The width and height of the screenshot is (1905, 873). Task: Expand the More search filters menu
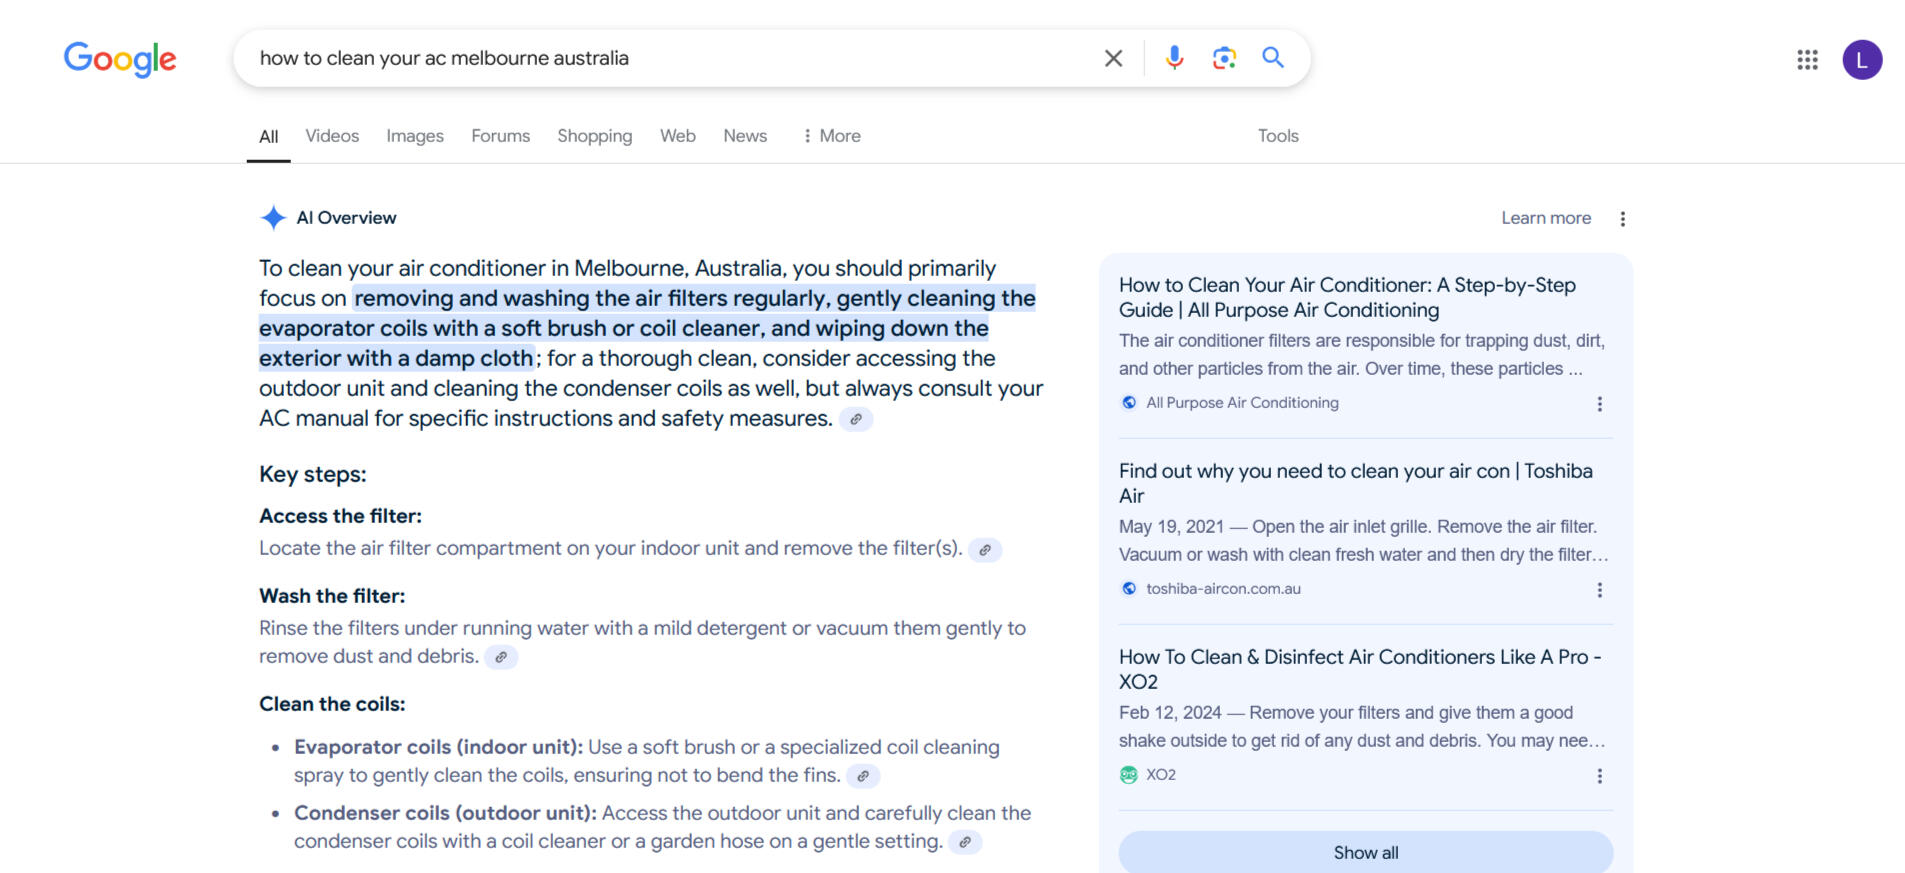coord(832,136)
